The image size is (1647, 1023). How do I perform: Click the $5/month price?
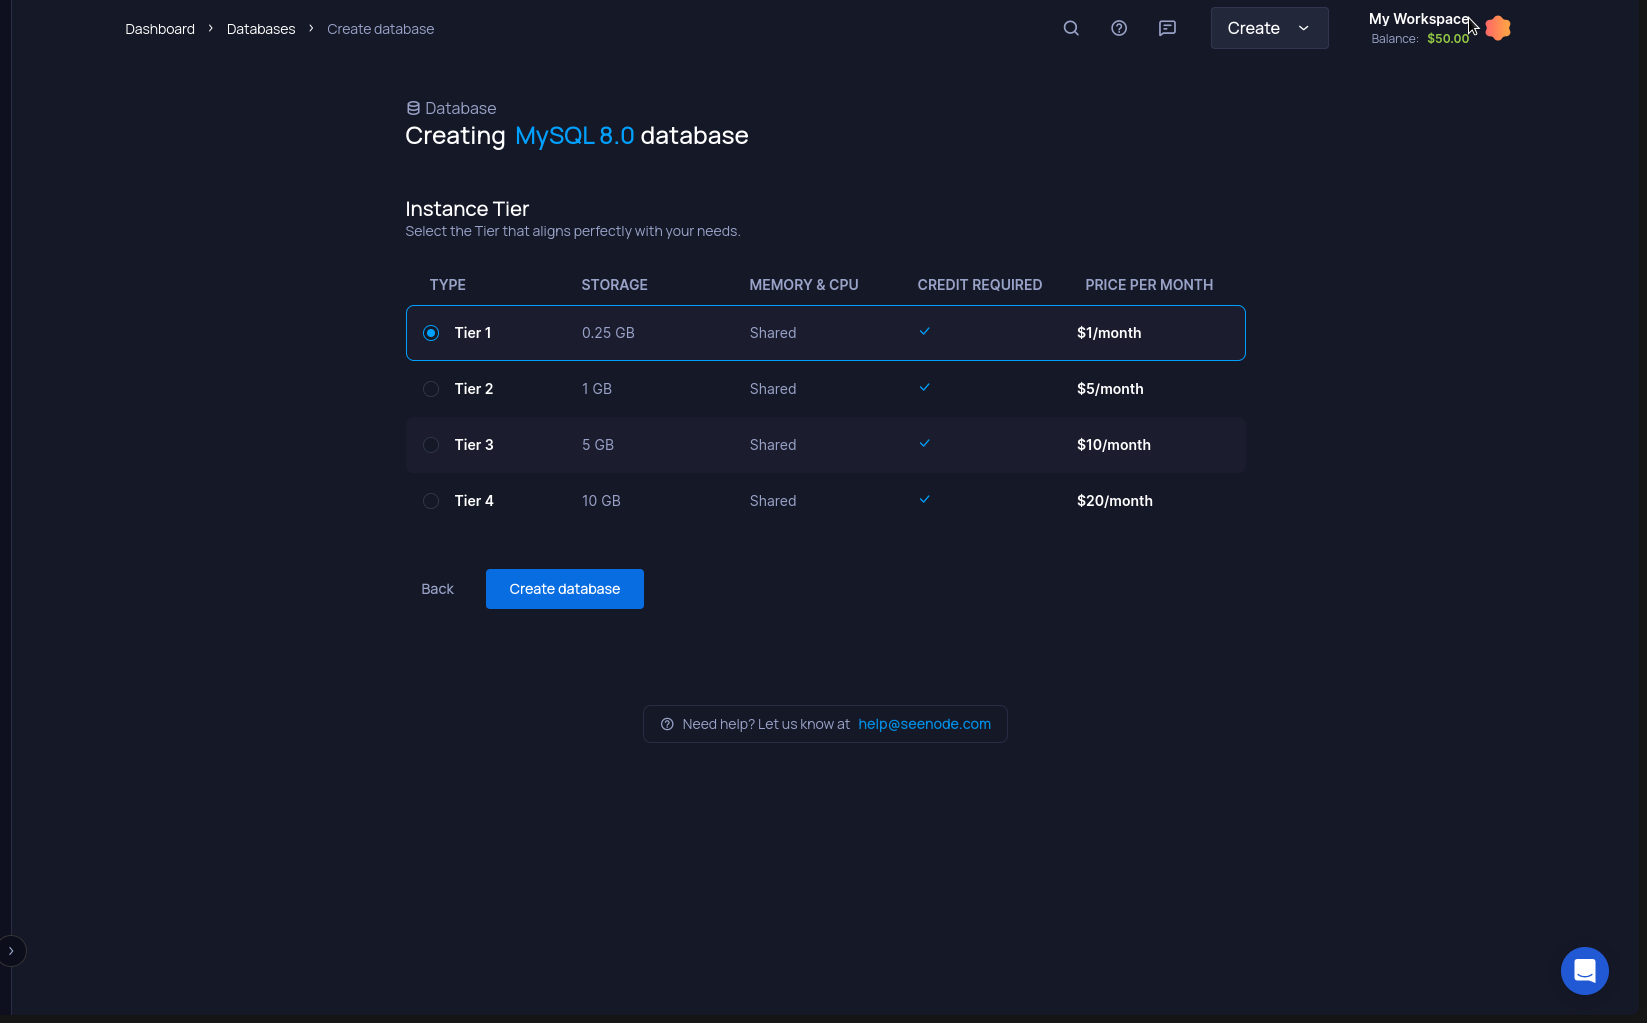coord(1110,389)
